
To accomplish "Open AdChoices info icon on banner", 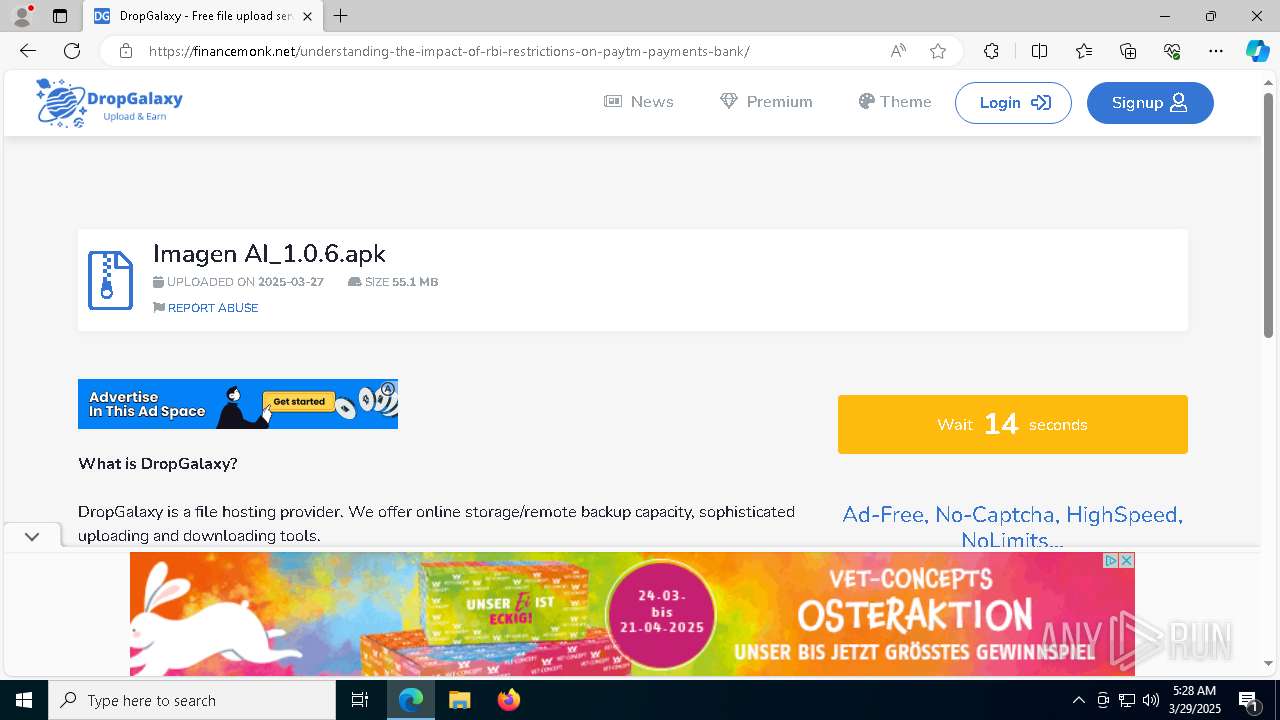I will [1111, 560].
